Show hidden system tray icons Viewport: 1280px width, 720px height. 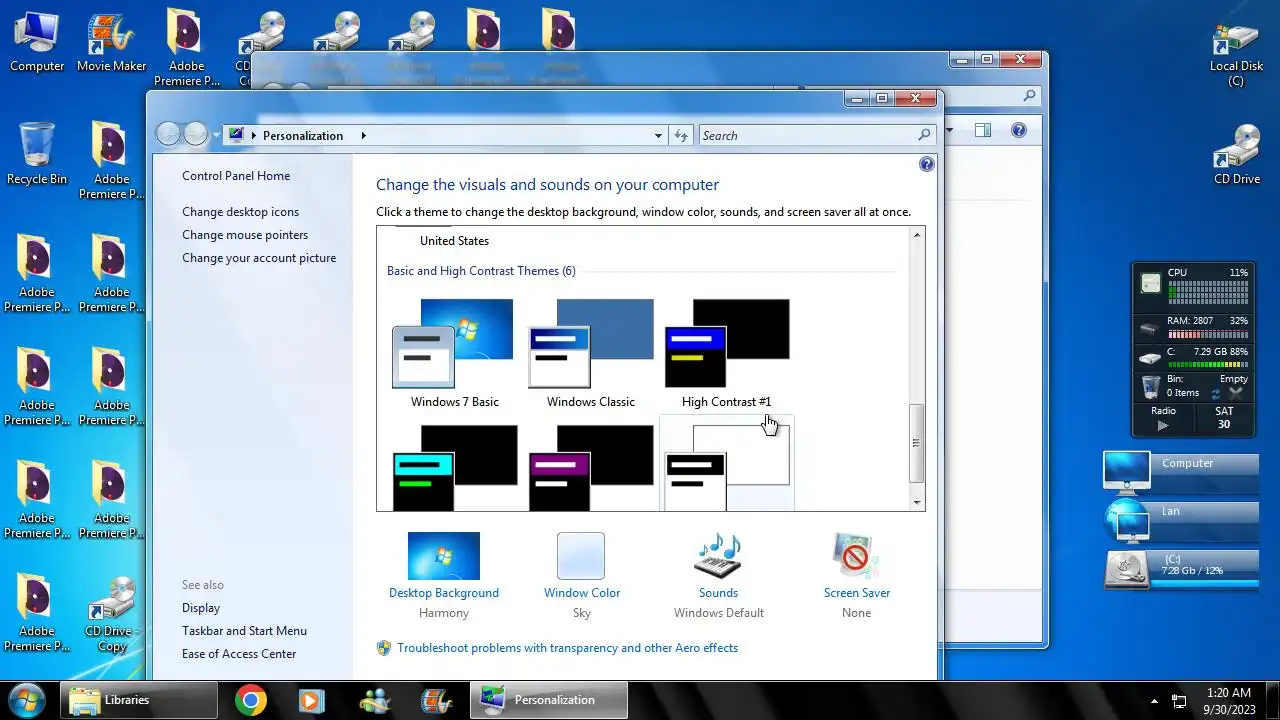[1154, 701]
